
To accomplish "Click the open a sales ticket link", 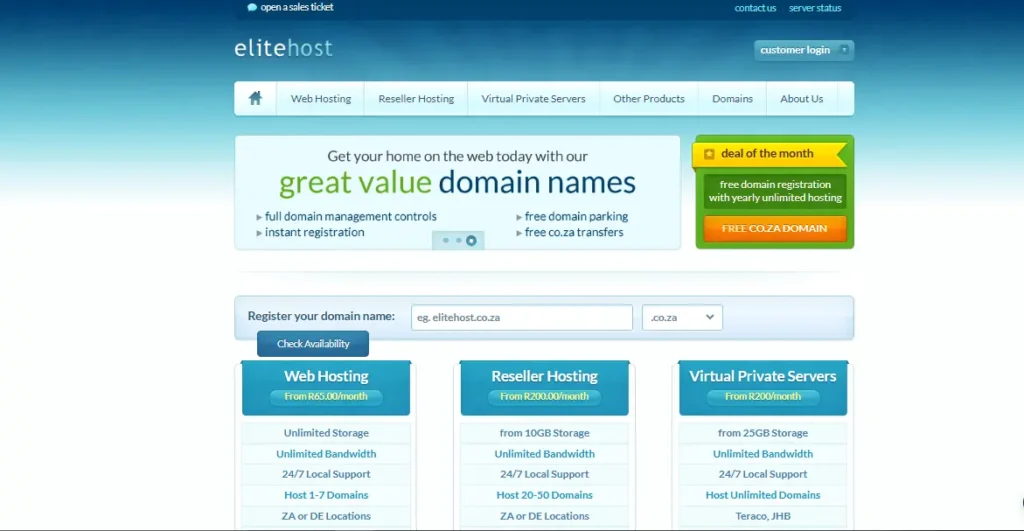I will (x=297, y=7).
